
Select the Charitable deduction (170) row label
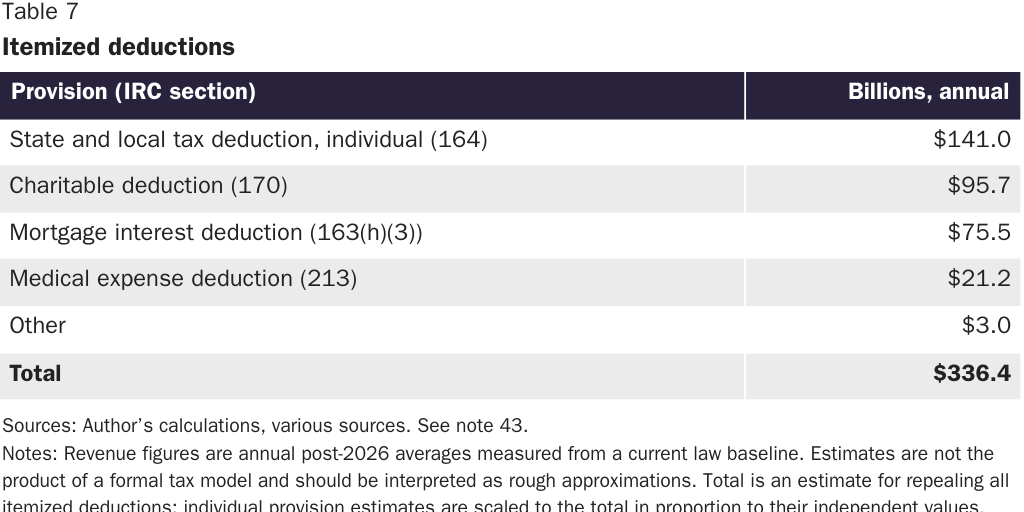coord(148,186)
